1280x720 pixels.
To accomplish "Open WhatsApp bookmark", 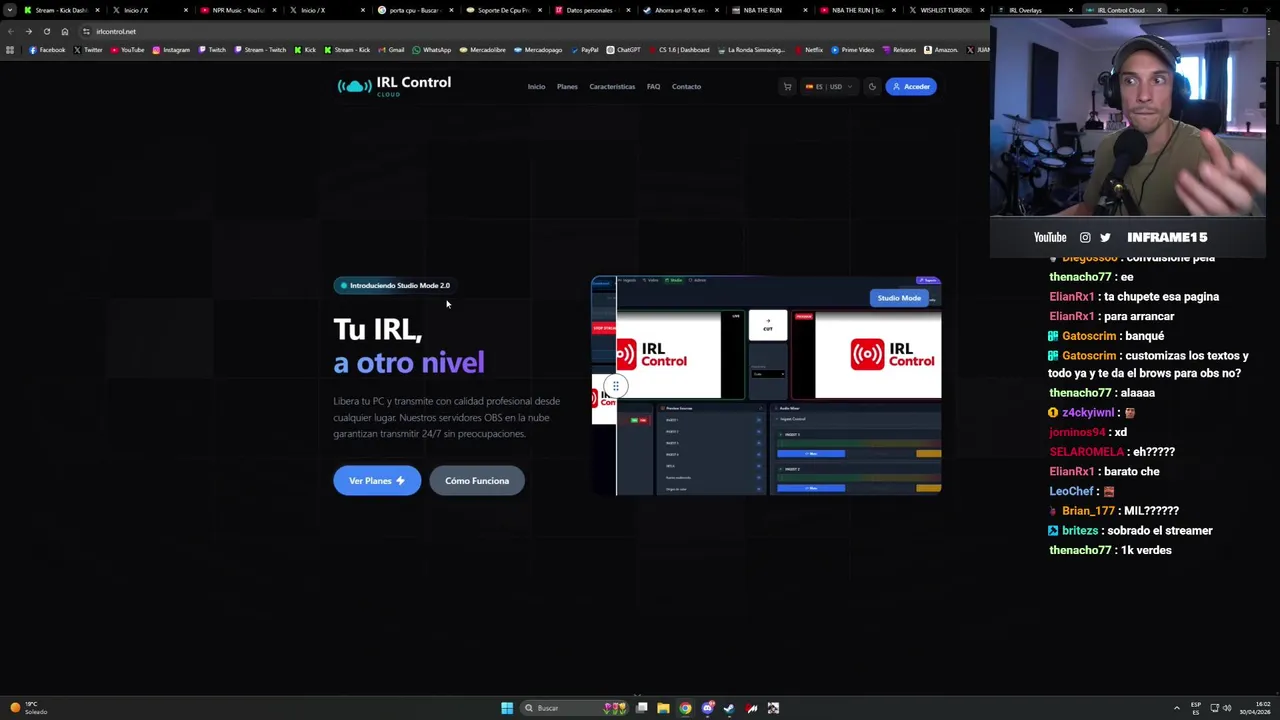I will tap(431, 50).
